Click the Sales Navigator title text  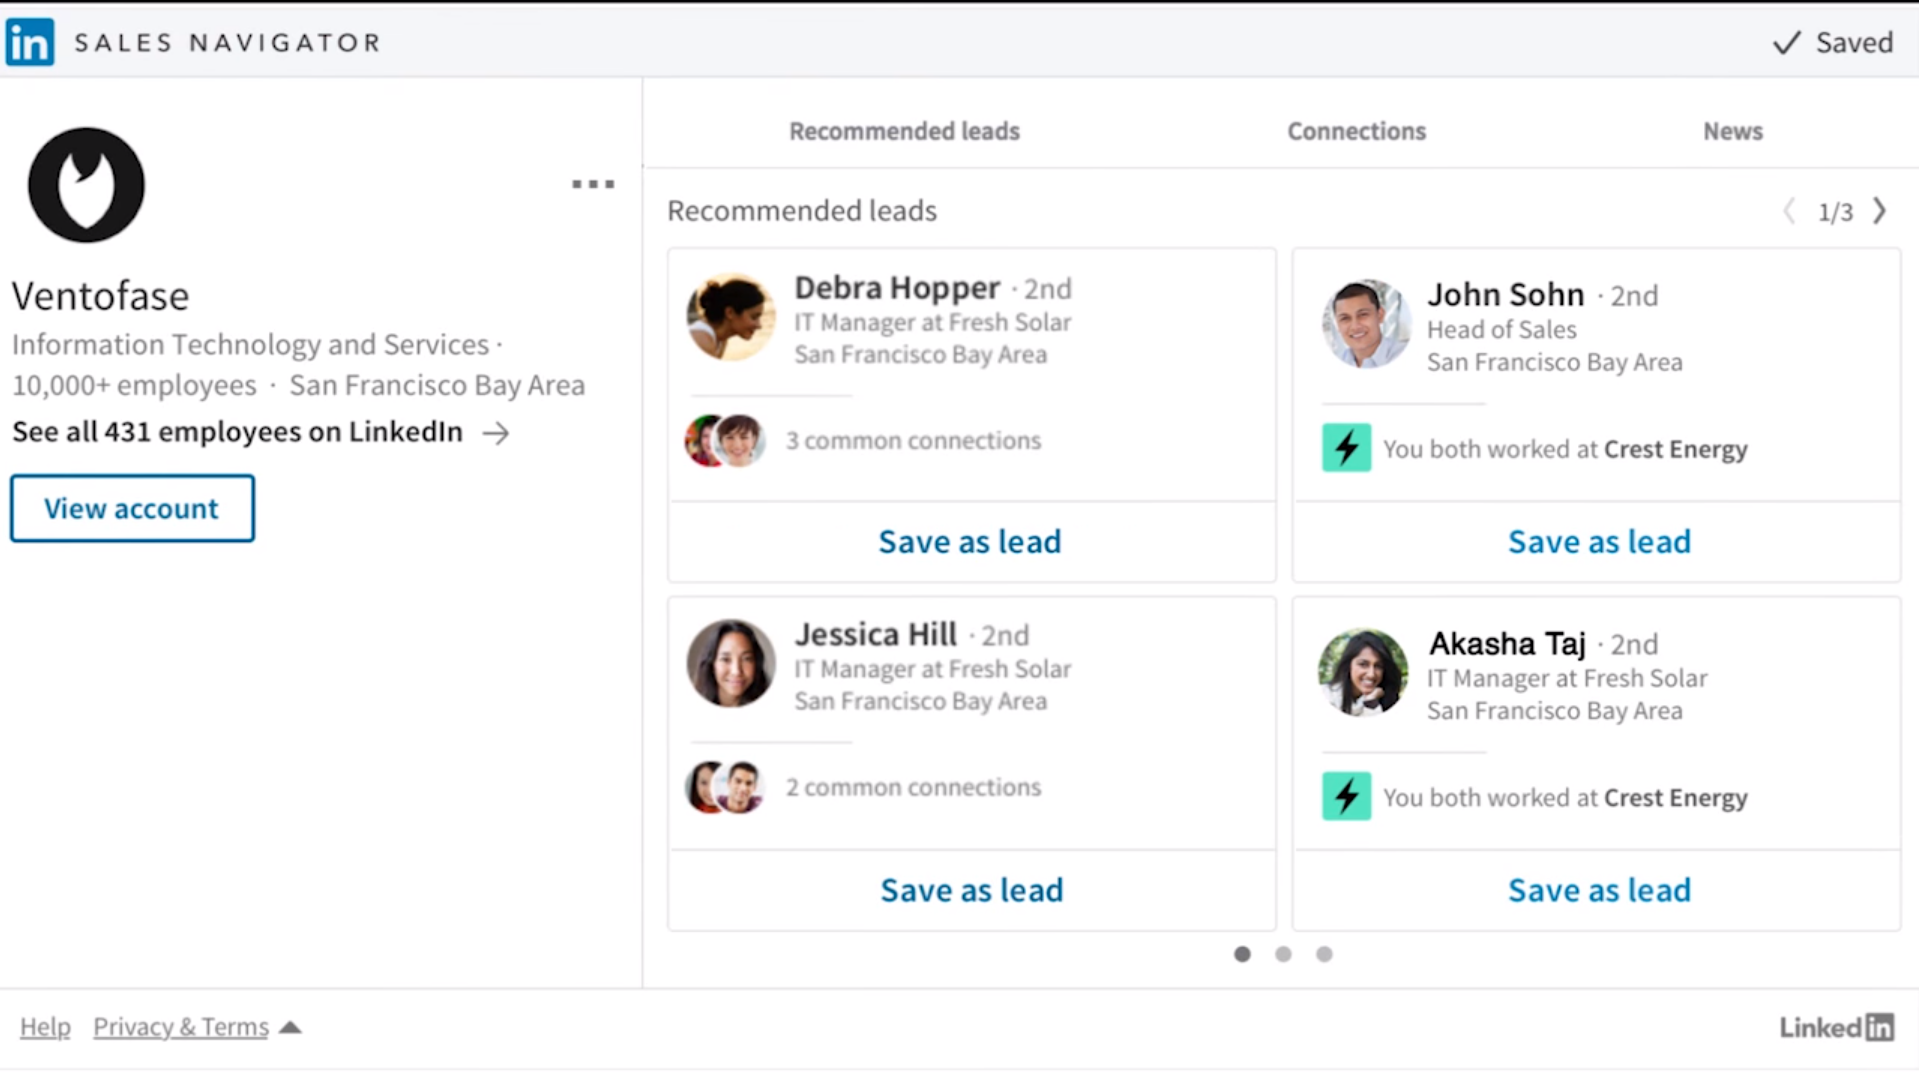click(228, 42)
